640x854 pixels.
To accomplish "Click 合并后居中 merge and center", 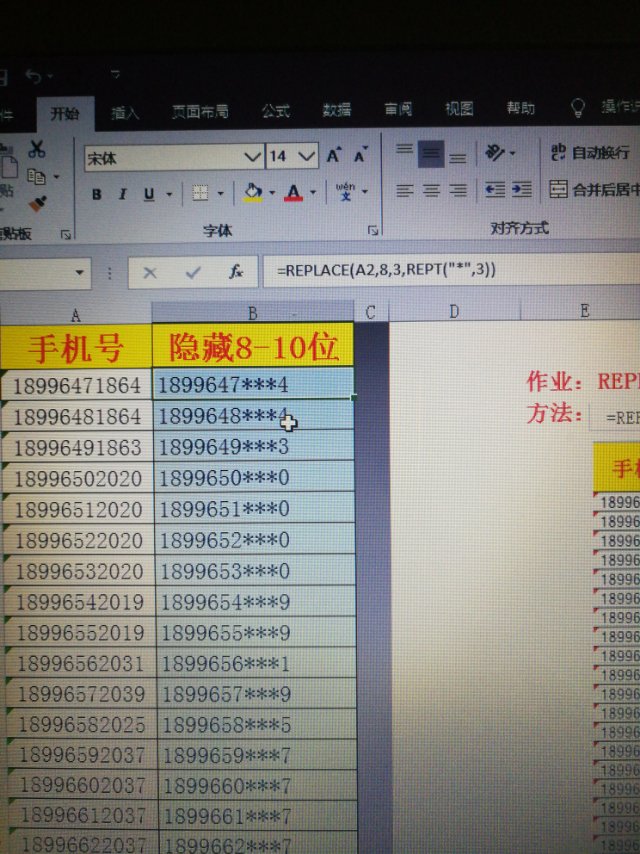I will [x=594, y=189].
